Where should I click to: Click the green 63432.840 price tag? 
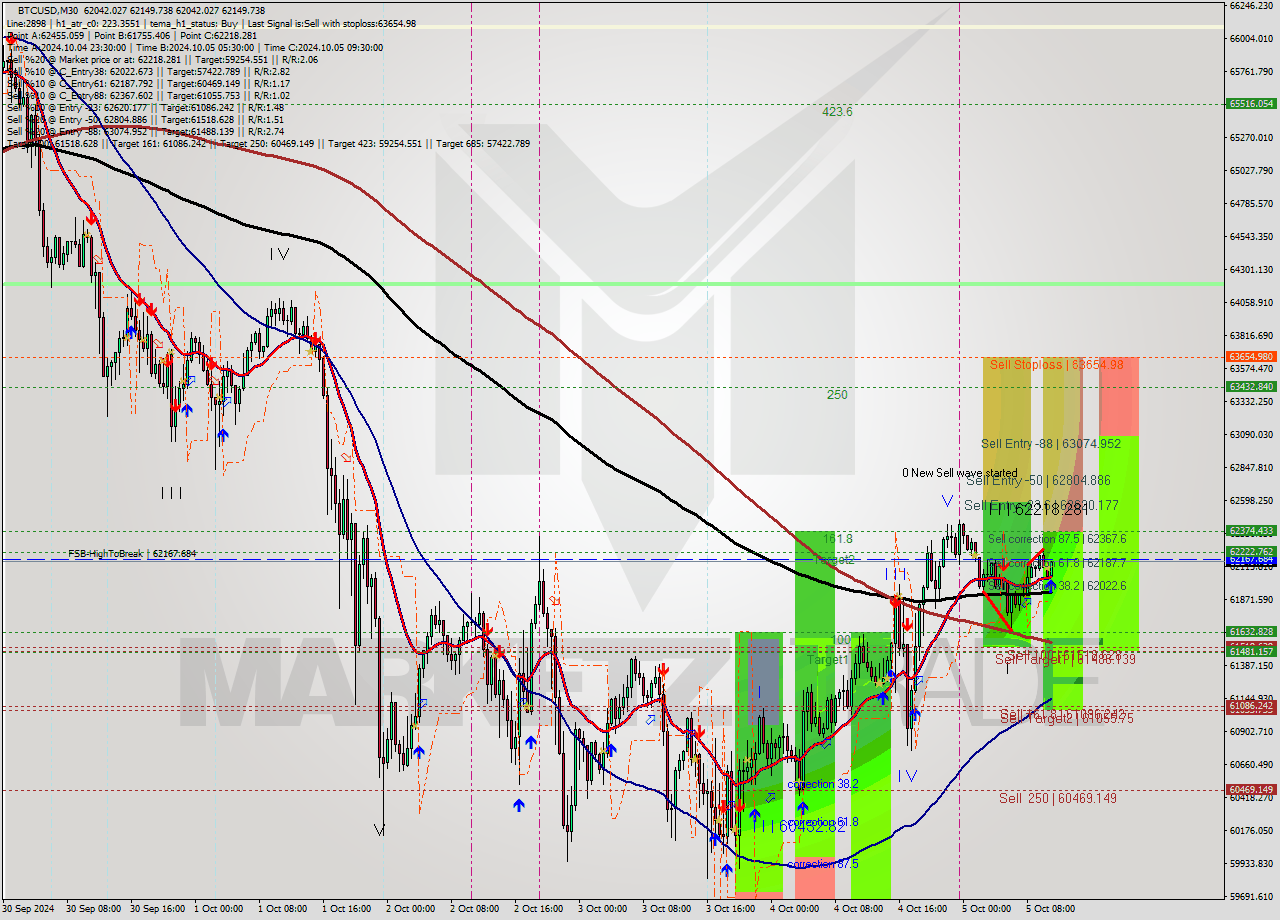[1250, 386]
